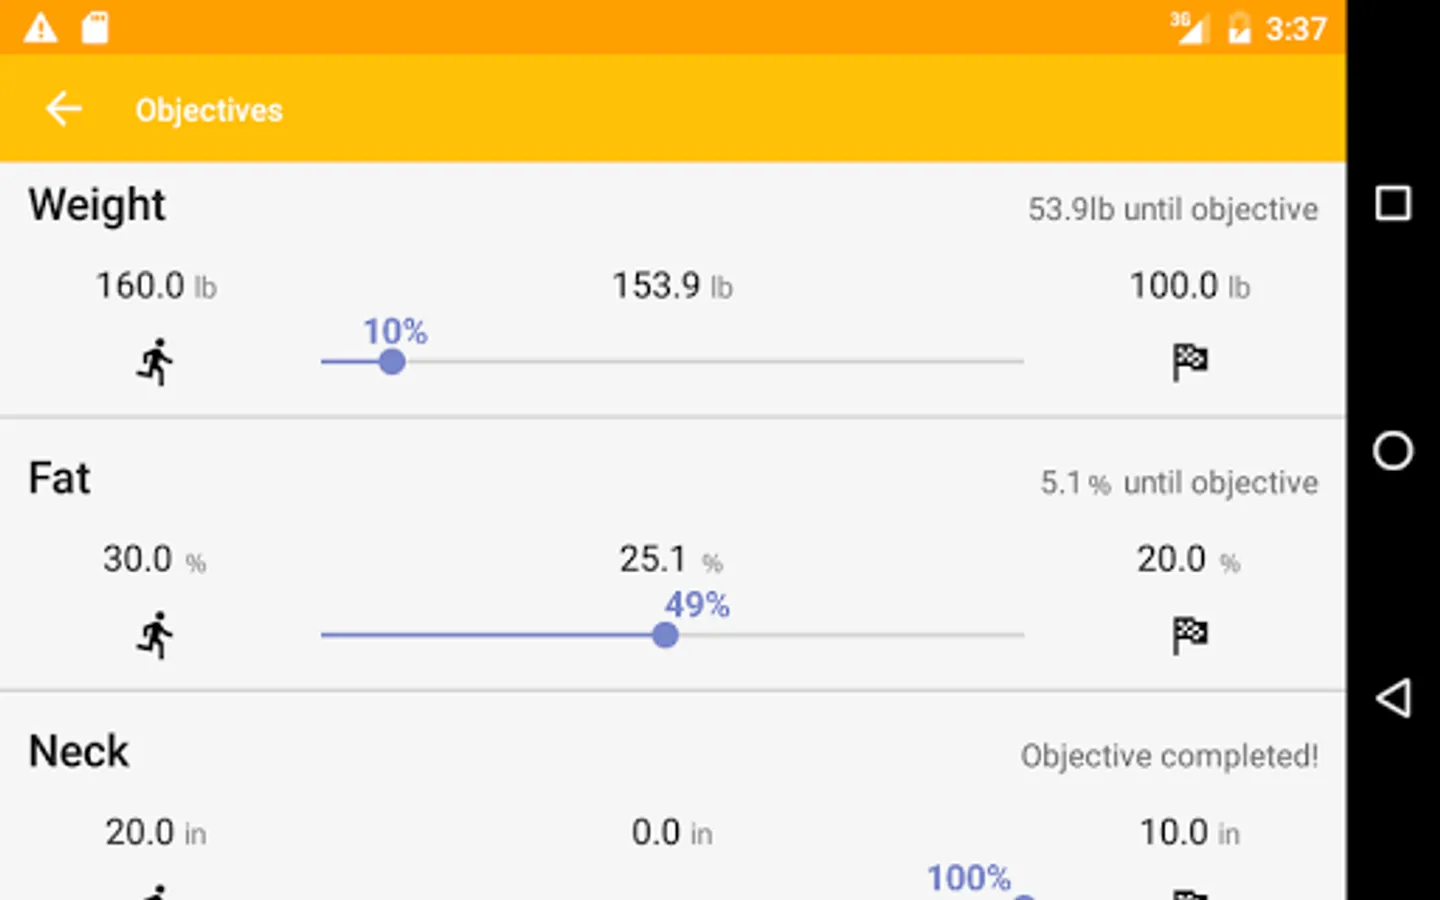
Task: Click the Weight progress slider handle at 10%
Action: click(392, 362)
